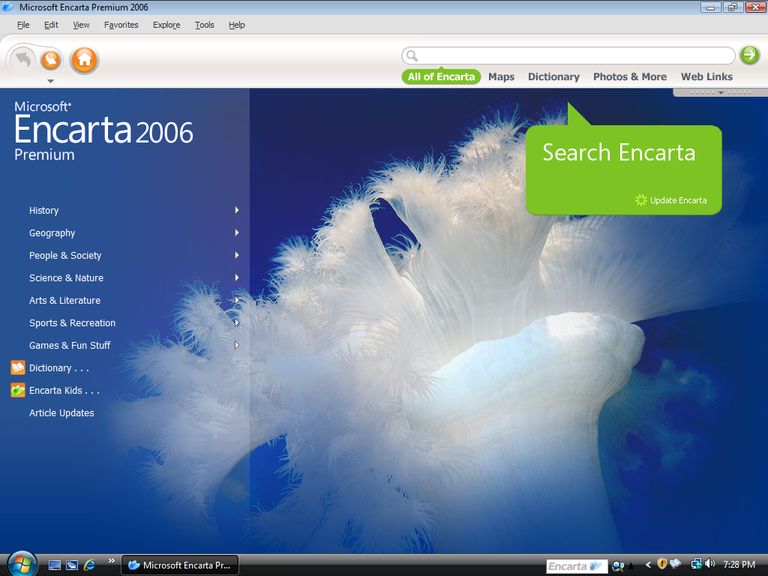Image resolution: width=768 pixels, height=576 pixels.
Task: Click the orange Forward navigation button
Action: 50,60
